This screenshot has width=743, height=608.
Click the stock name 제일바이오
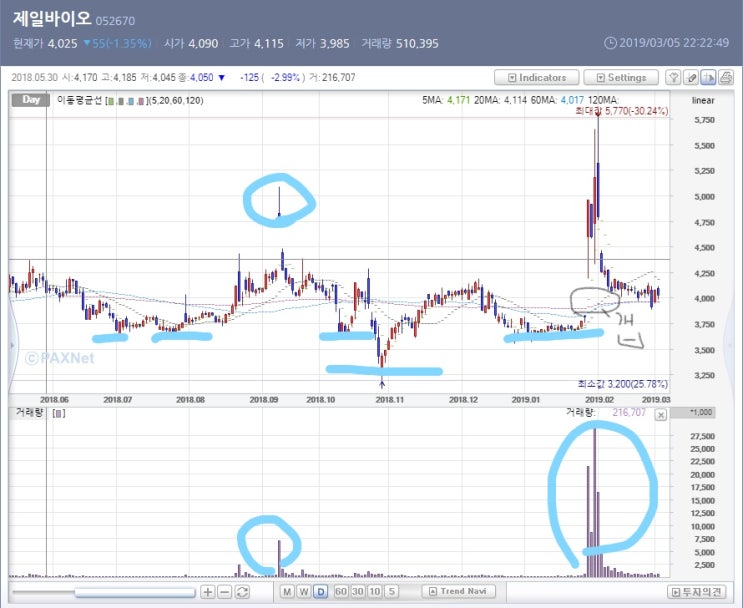coord(52,18)
